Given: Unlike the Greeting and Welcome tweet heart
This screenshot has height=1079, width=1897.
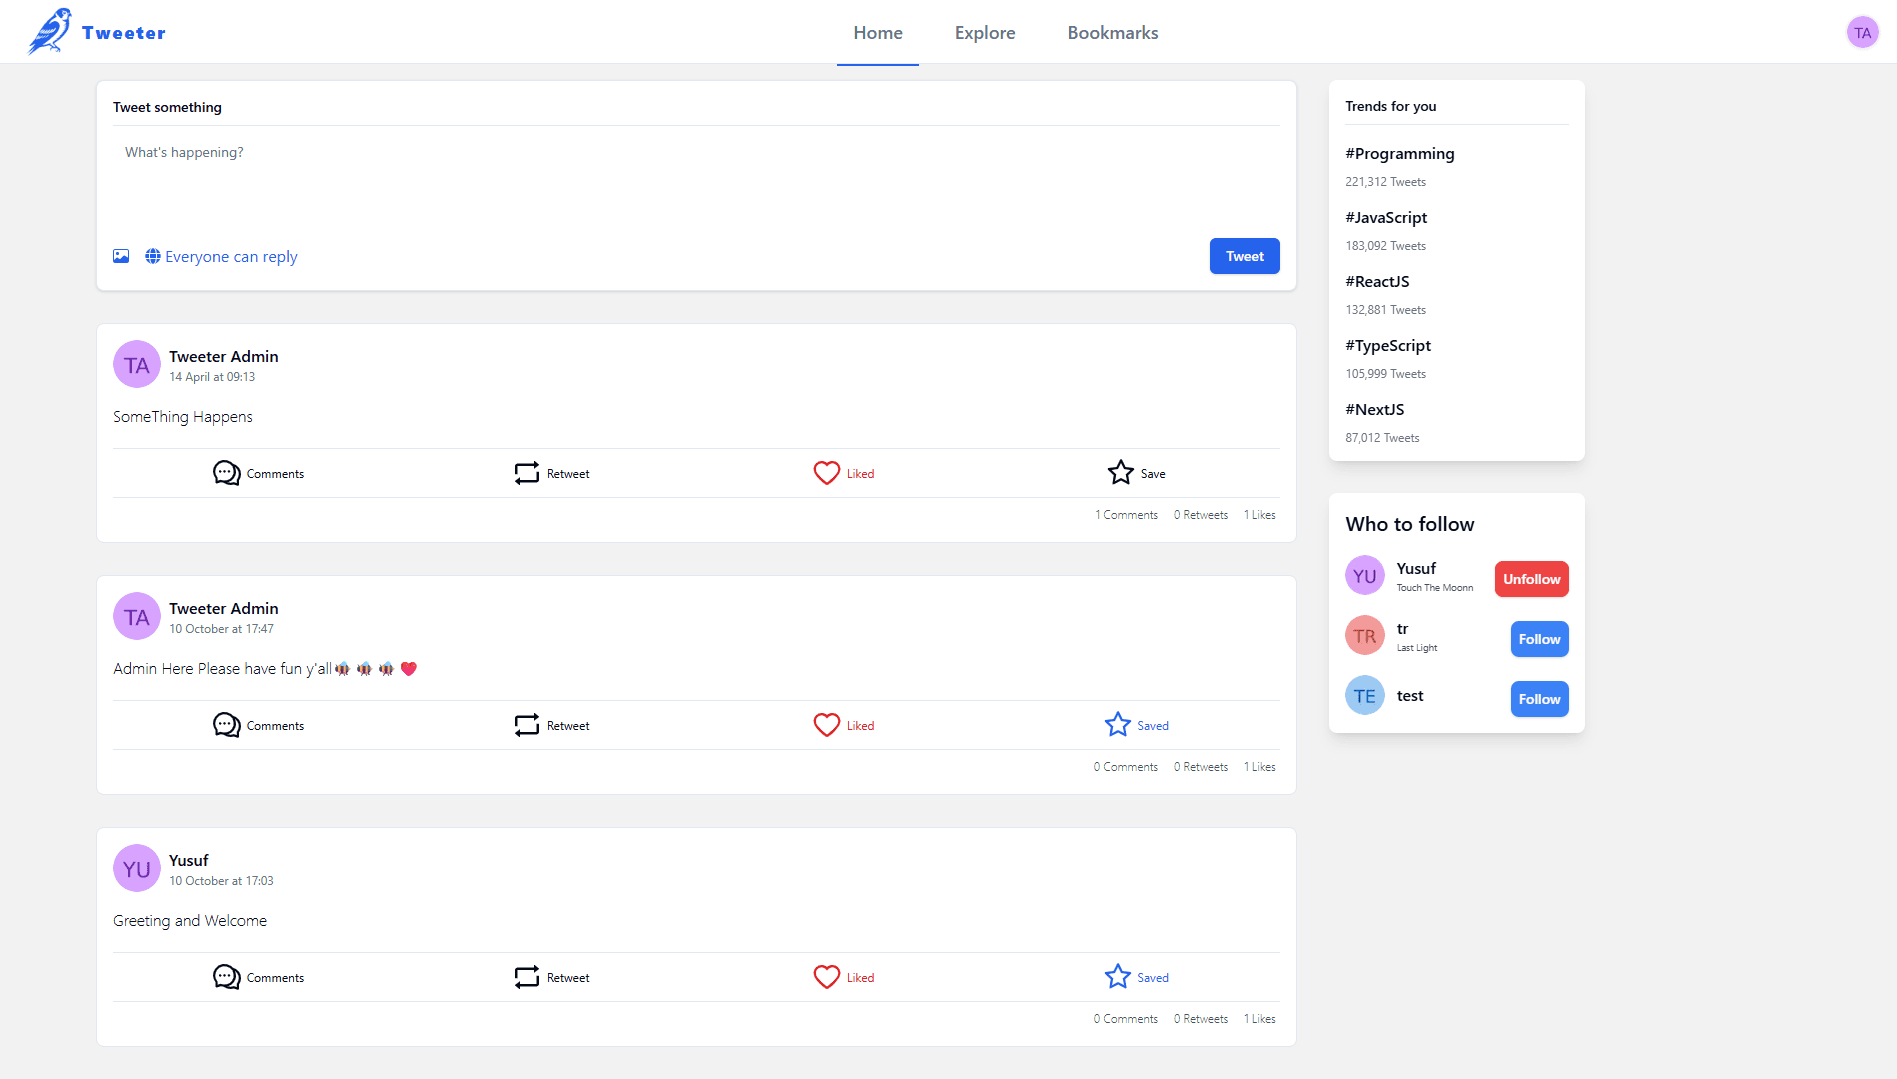Looking at the screenshot, I should 844,977.
